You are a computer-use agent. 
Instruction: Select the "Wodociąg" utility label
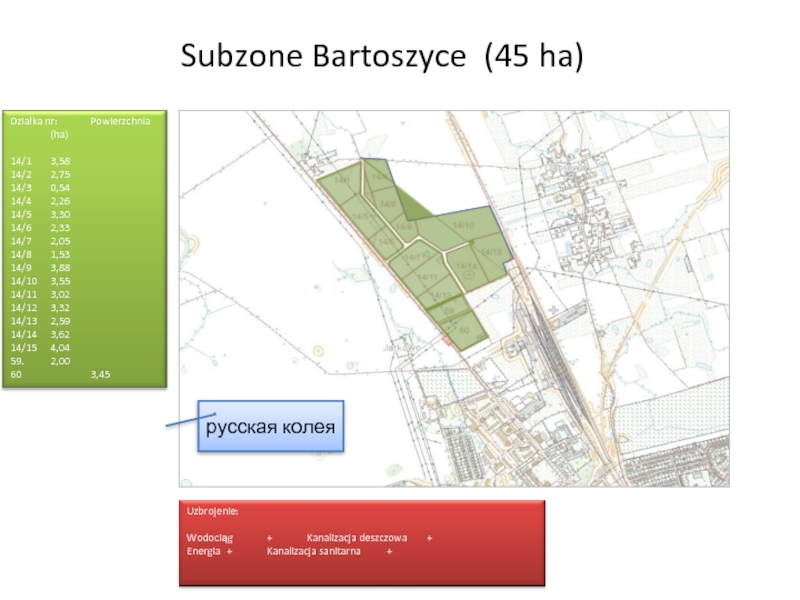pos(209,538)
